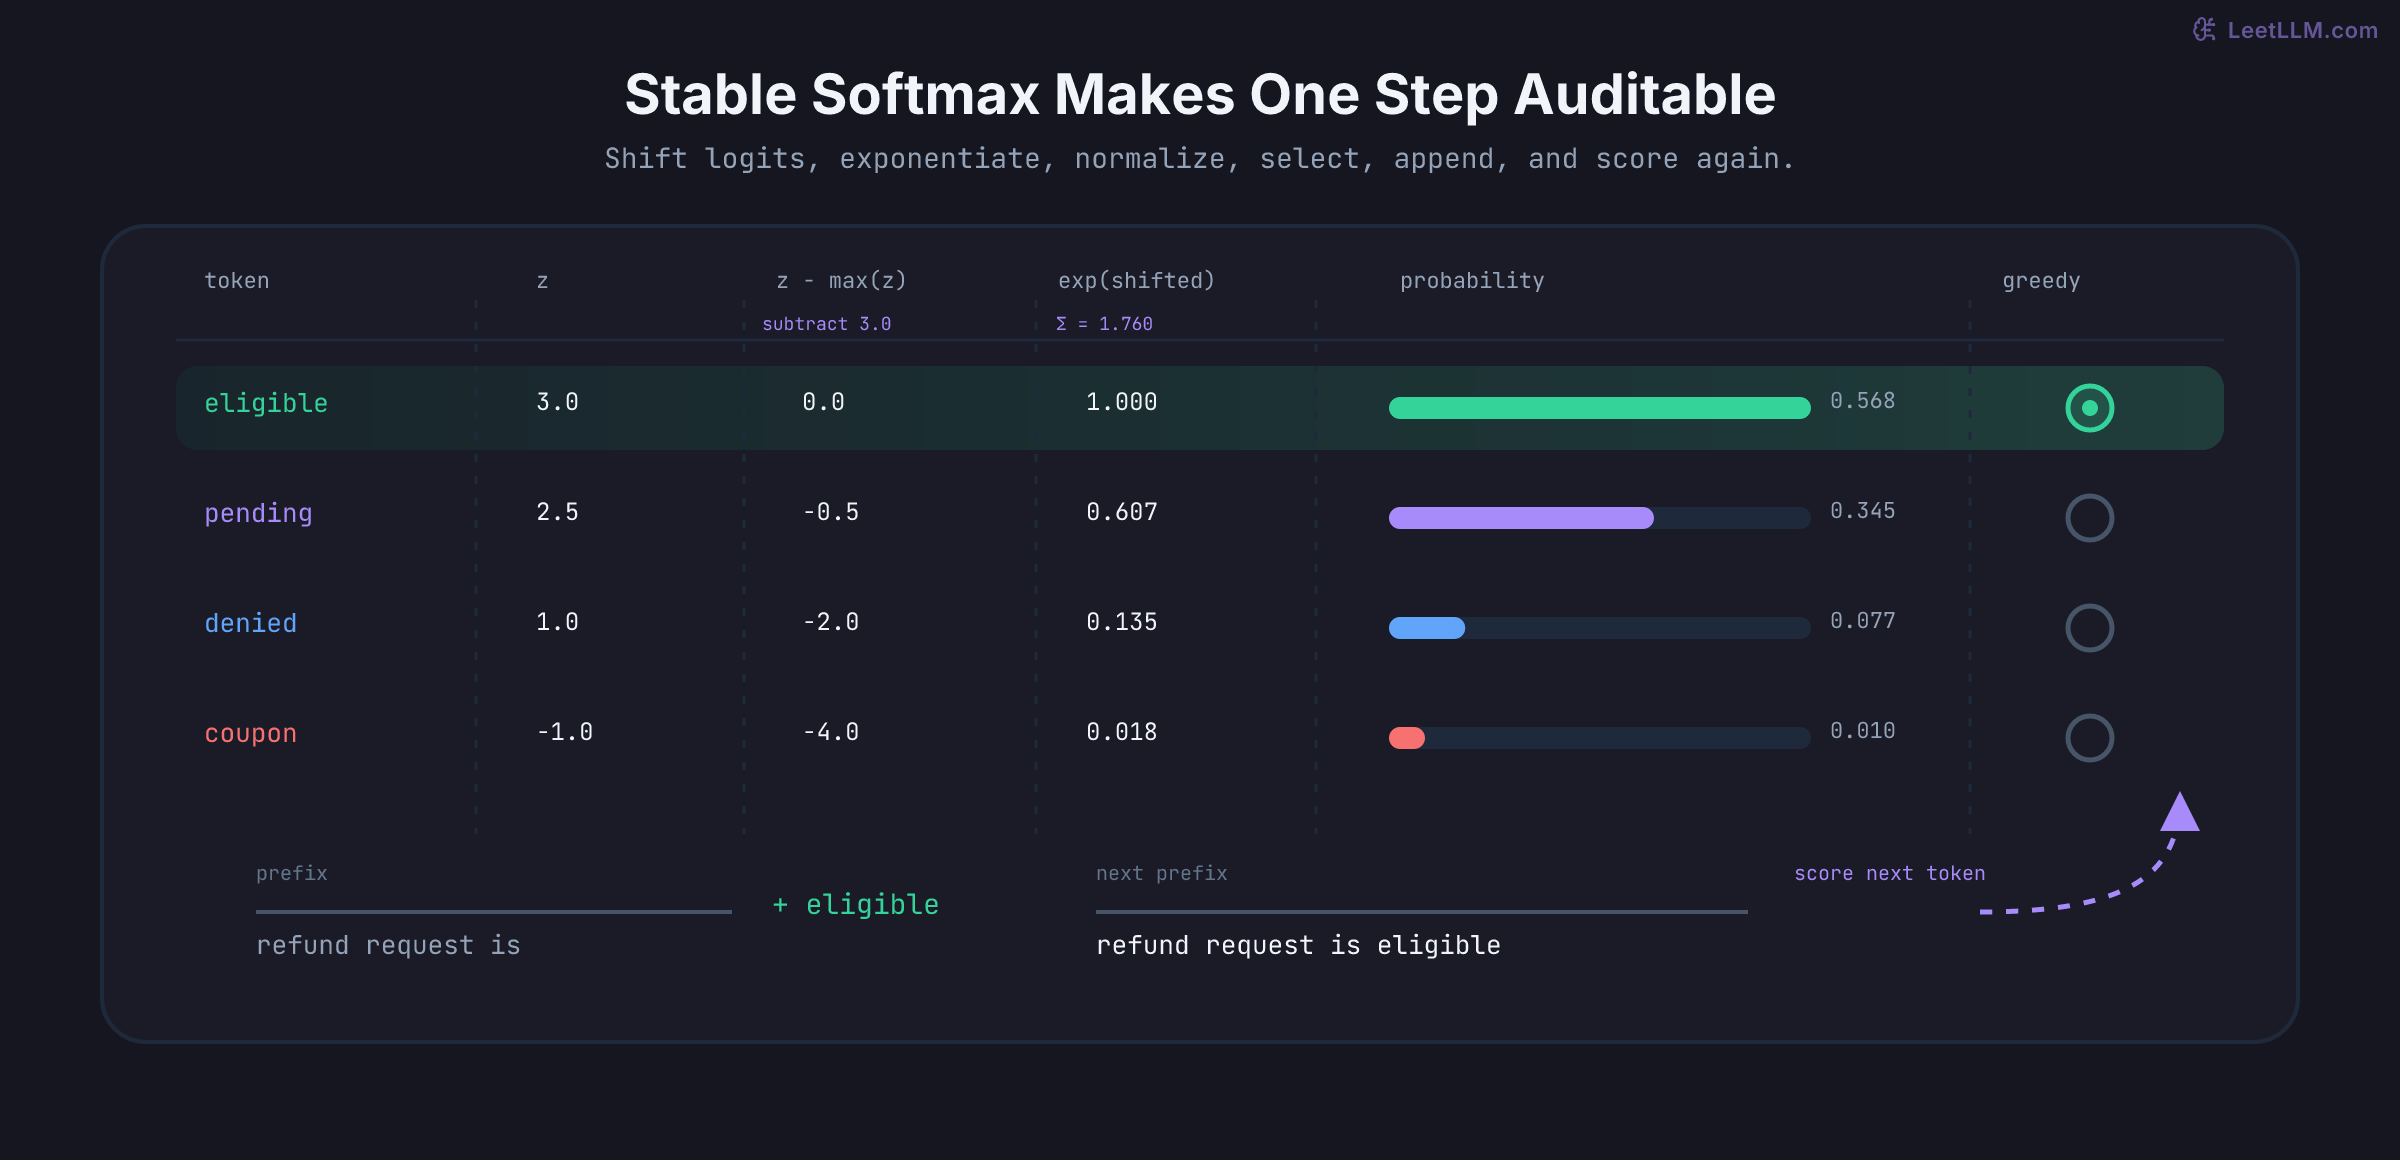Click the red coupon probability bar
This screenshot has width=2400, height=1160.
[x=1407, y=738]
